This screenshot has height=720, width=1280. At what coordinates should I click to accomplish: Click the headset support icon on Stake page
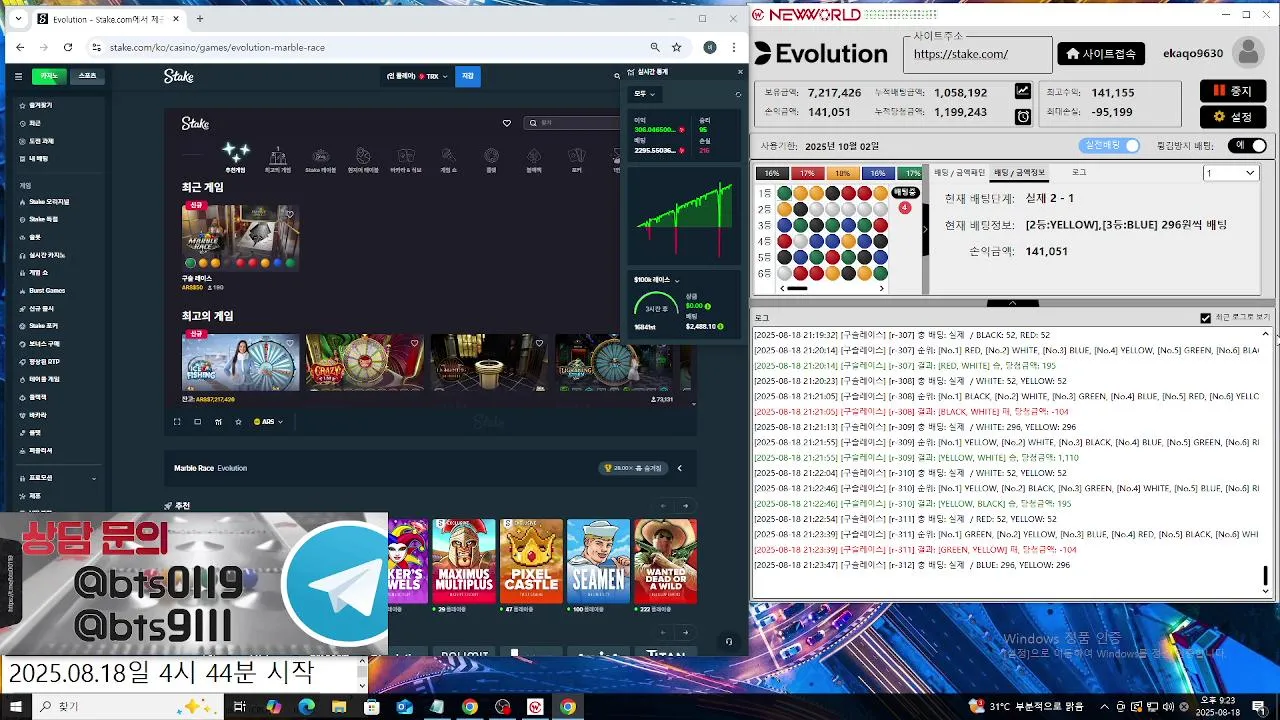click(x=729, y=641)
